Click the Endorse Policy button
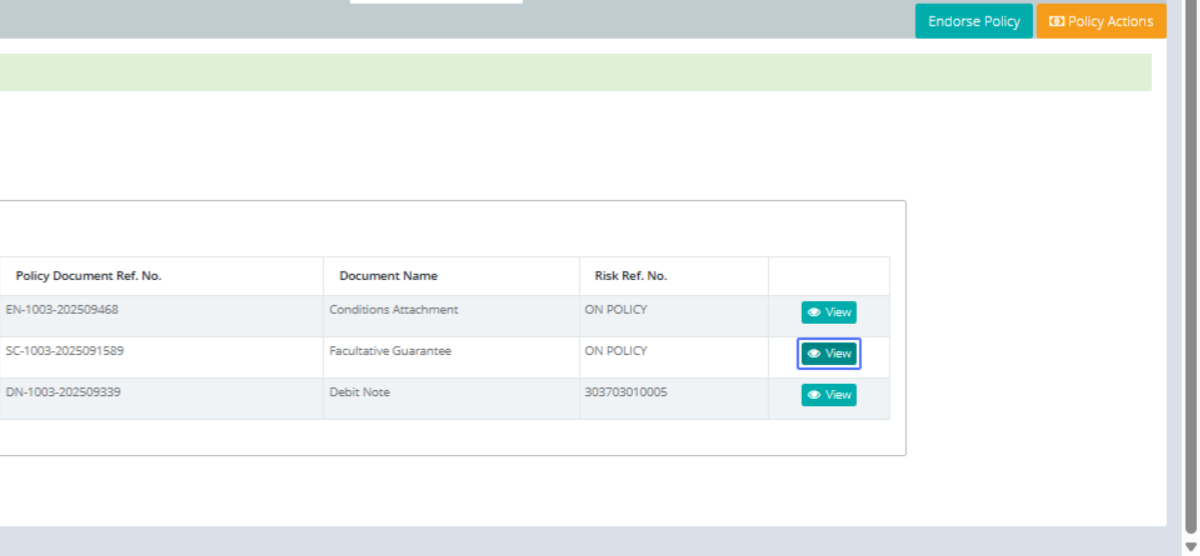The image size is (1200, 556). pos(973,21)
